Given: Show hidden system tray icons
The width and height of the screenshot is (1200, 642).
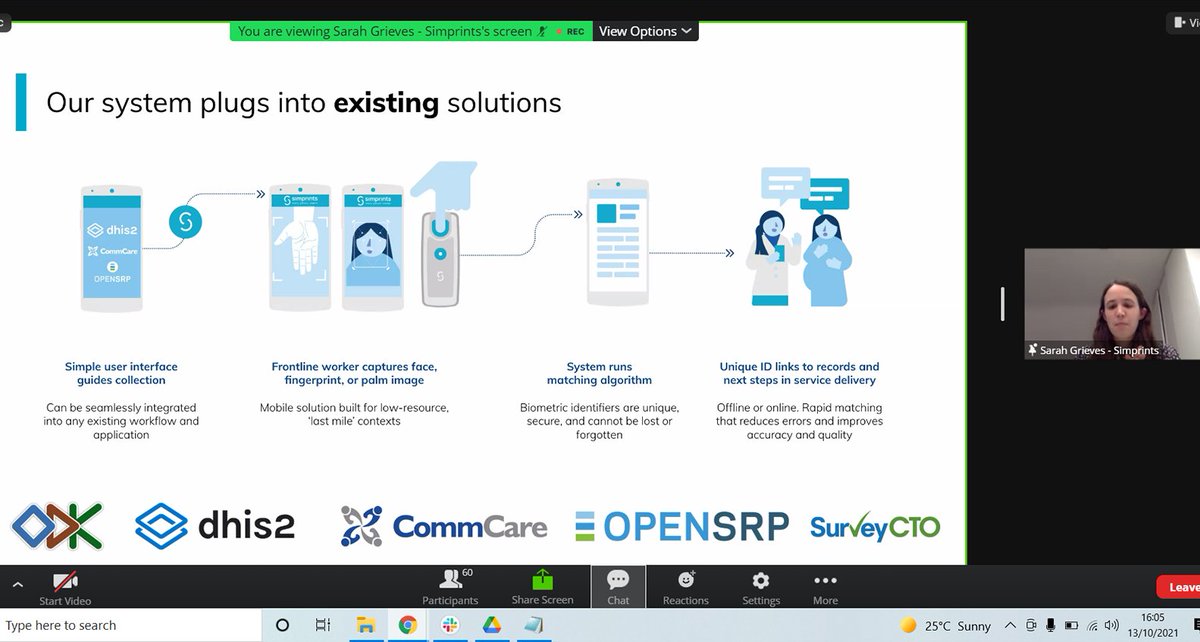Looking at the screenshot, I should point(1011,626).
